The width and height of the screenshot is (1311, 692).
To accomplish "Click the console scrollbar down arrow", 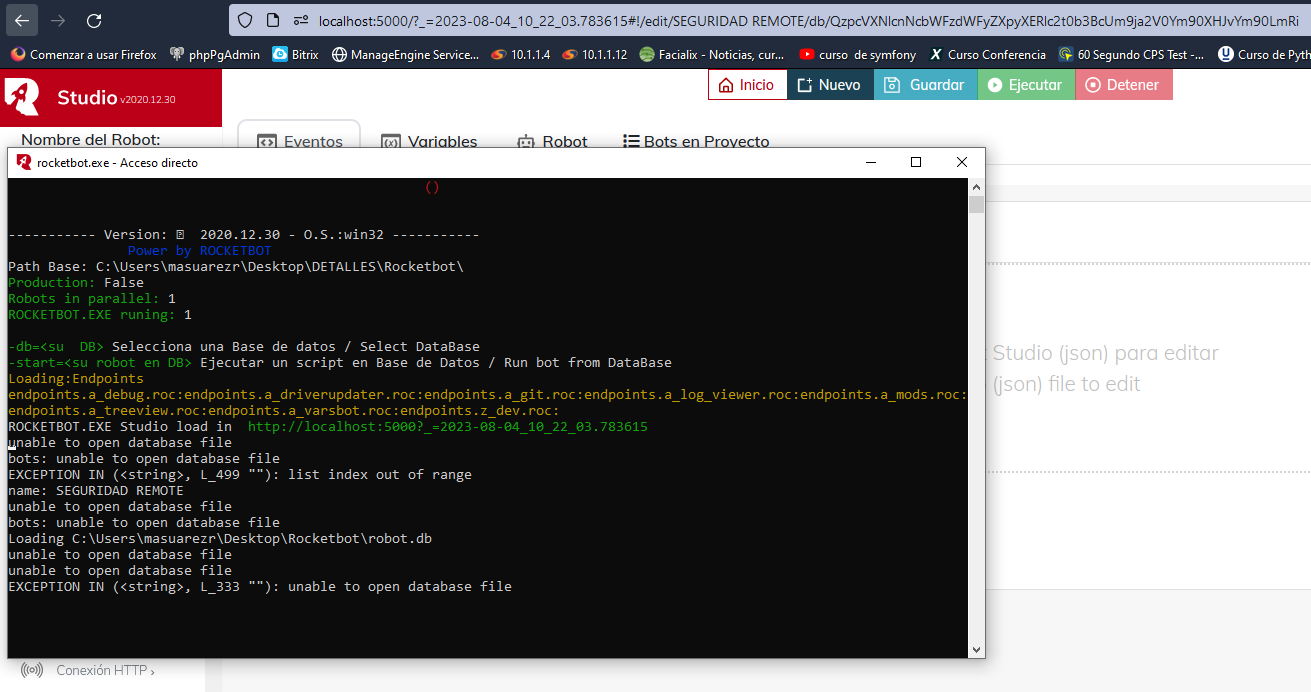I will click(976, 650).
